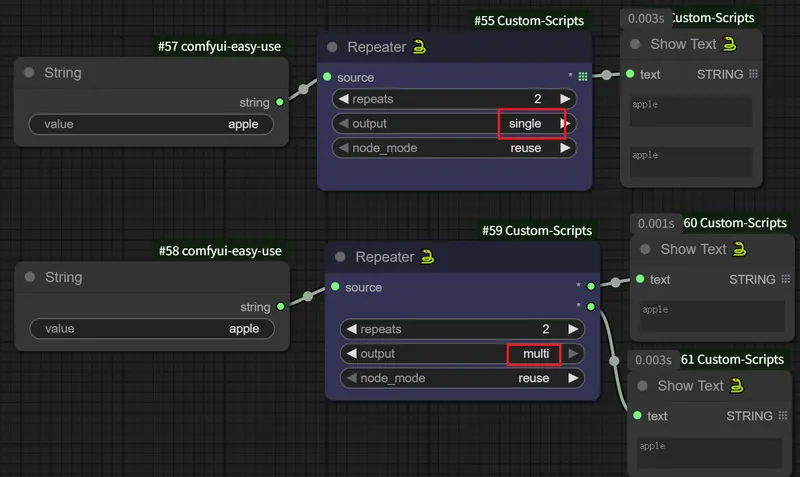This screenshot has width=800, height=477.
Task: Click the second output port of #59 Repeater
Action: pos(591,307)
